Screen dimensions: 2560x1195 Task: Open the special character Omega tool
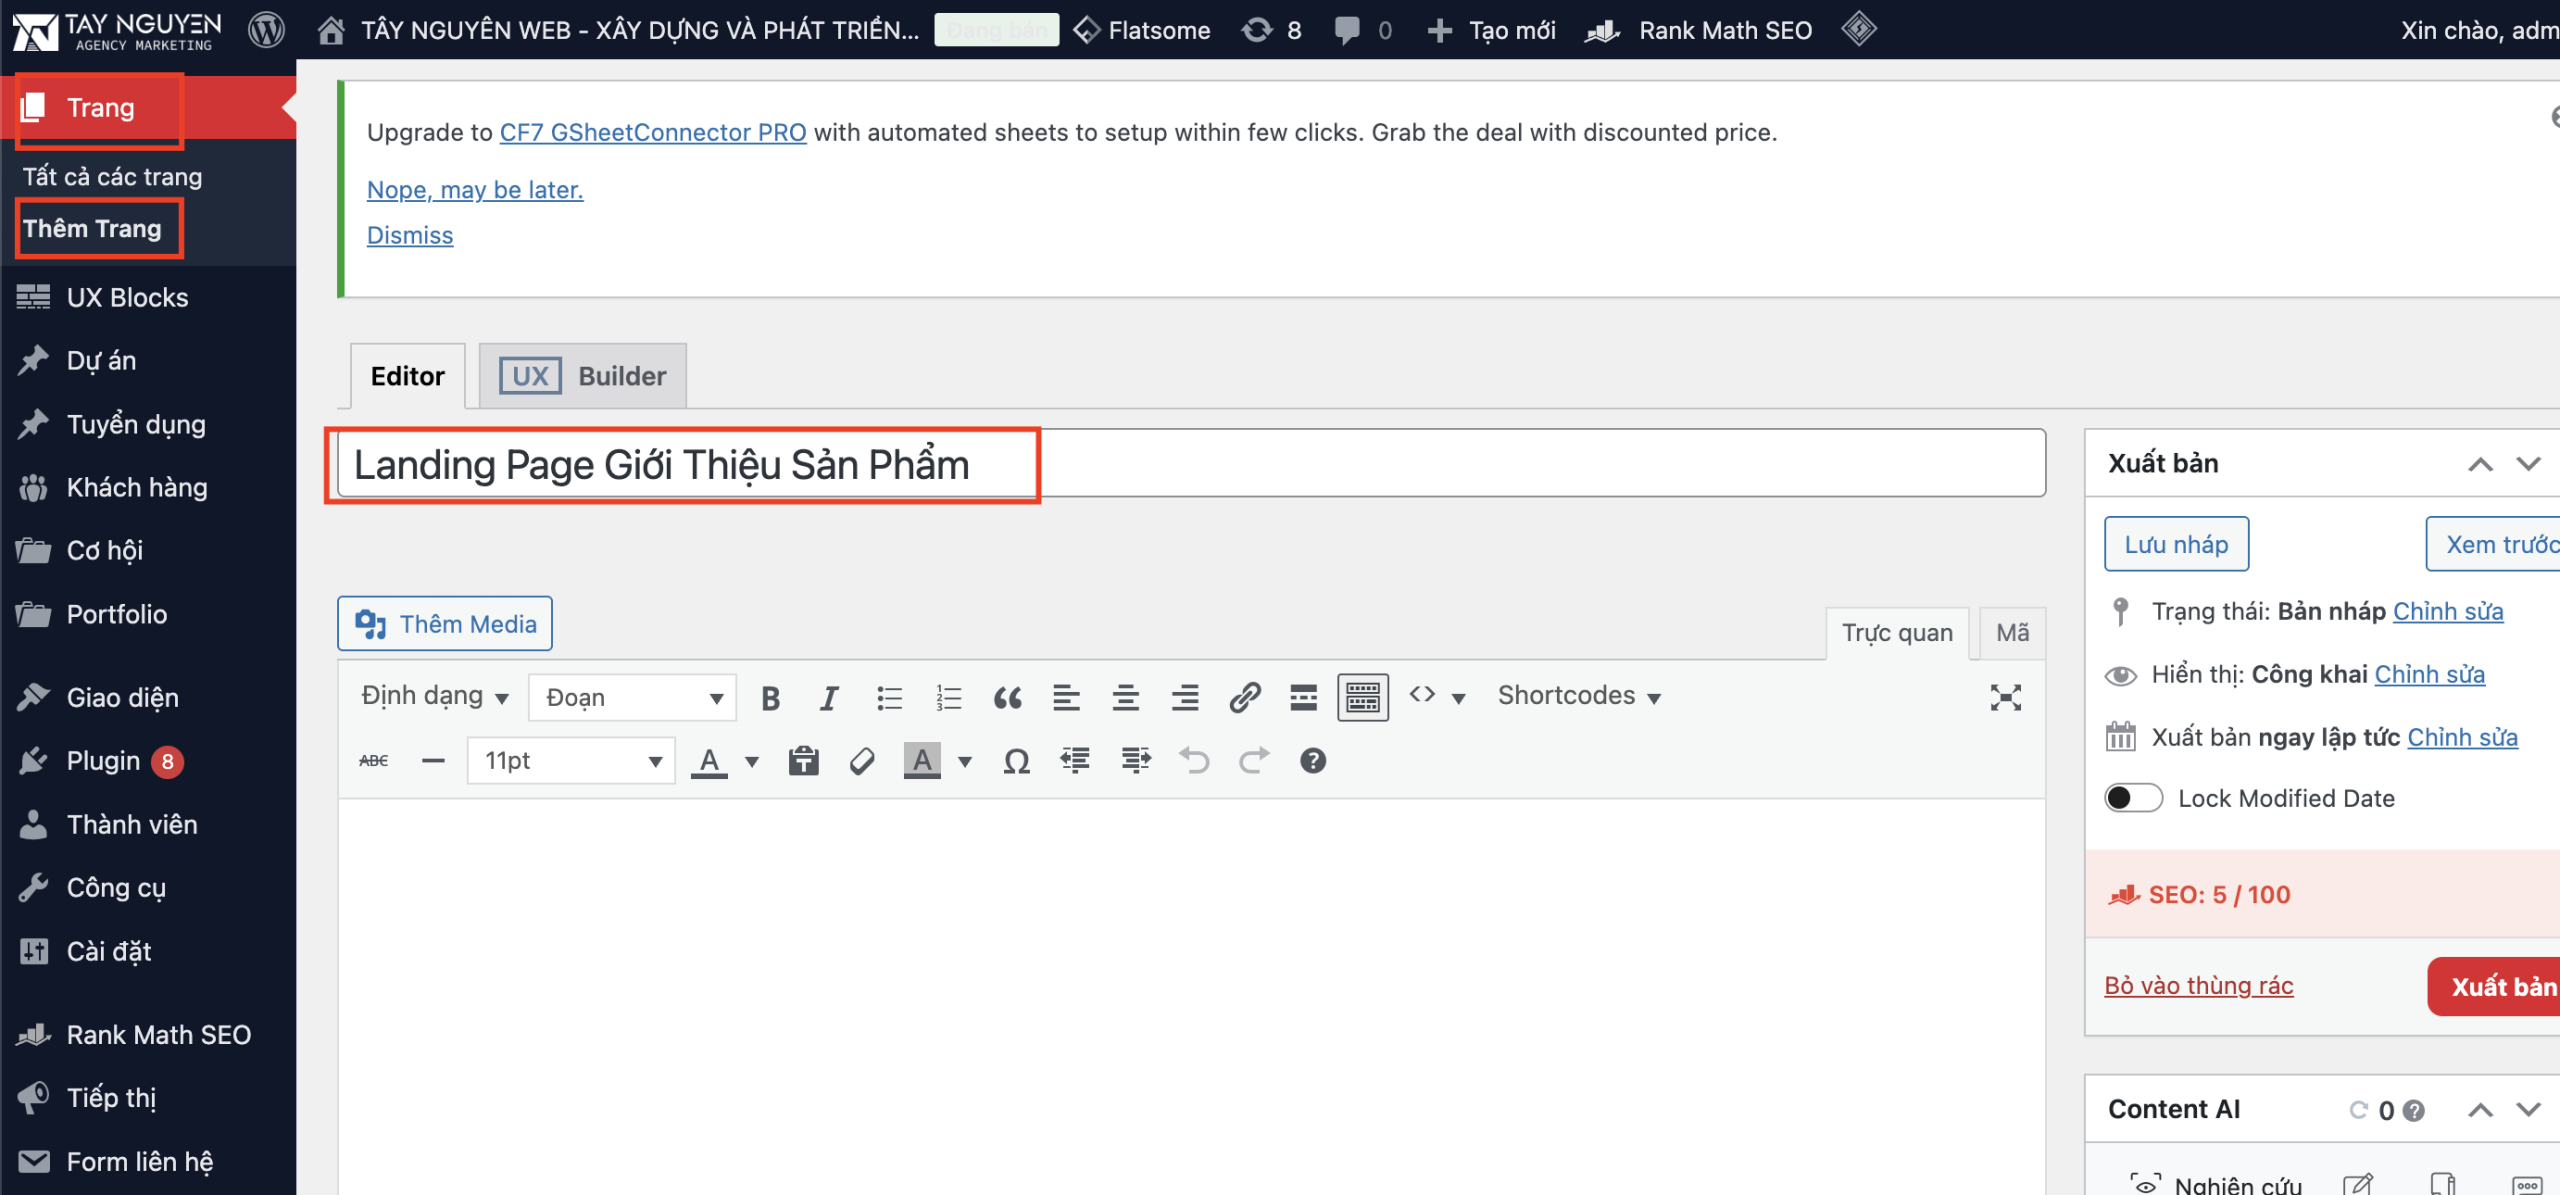(x=1016, y=761)
